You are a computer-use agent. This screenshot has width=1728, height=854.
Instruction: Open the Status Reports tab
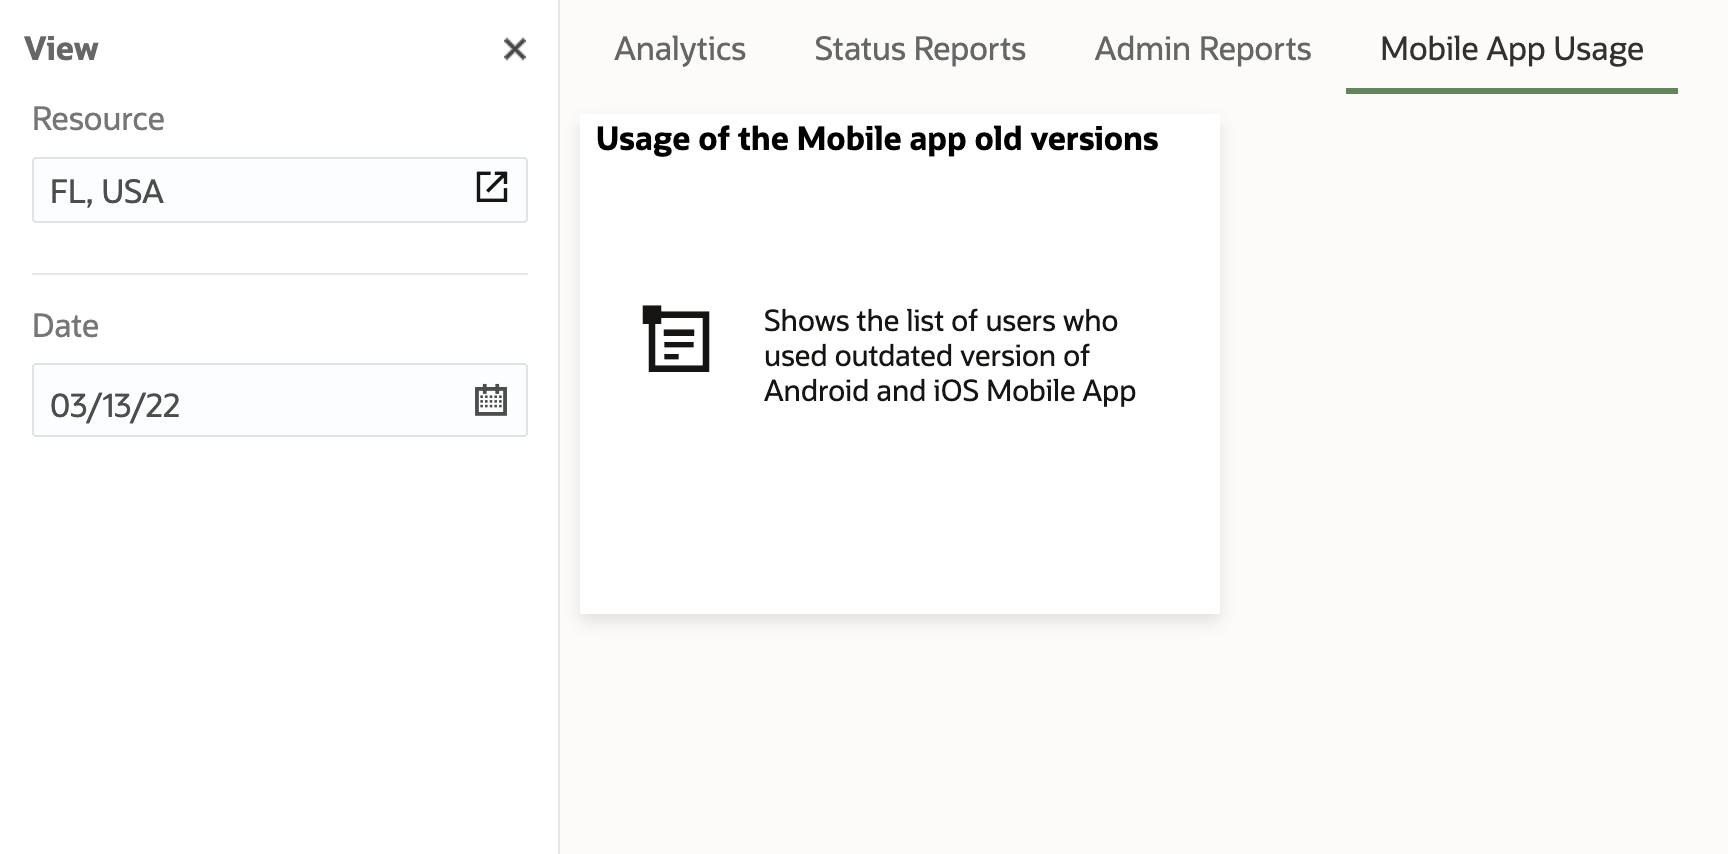coord(920,49)
